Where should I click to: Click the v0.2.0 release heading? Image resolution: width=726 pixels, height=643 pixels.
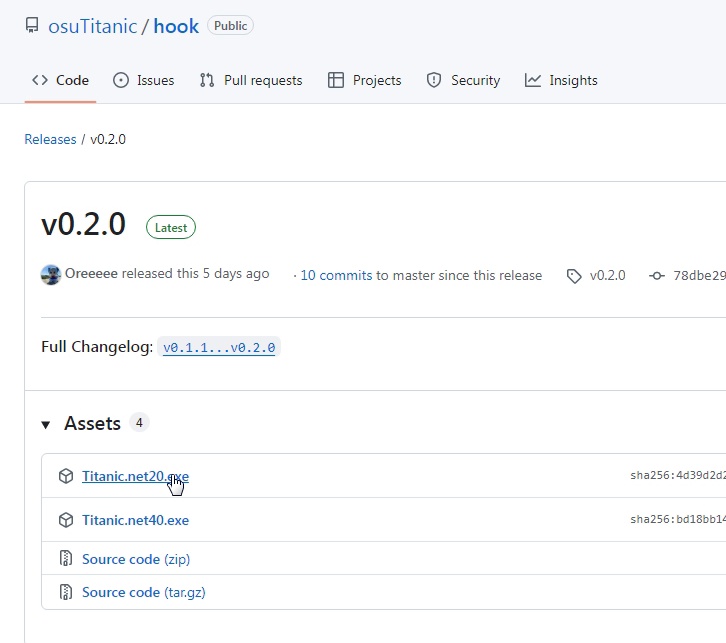coord(83,225)
